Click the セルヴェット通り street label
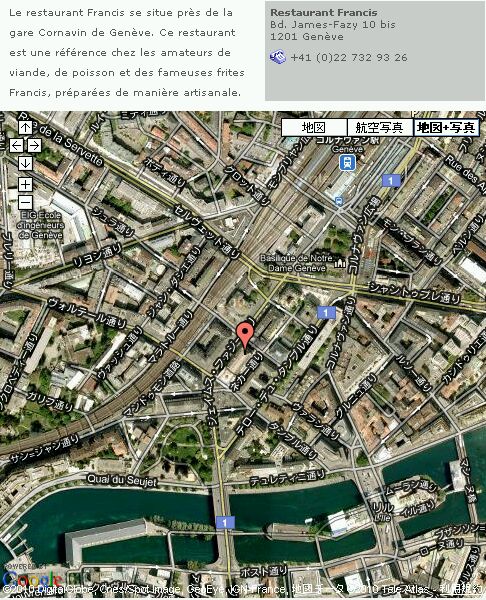 click(207, 231)
